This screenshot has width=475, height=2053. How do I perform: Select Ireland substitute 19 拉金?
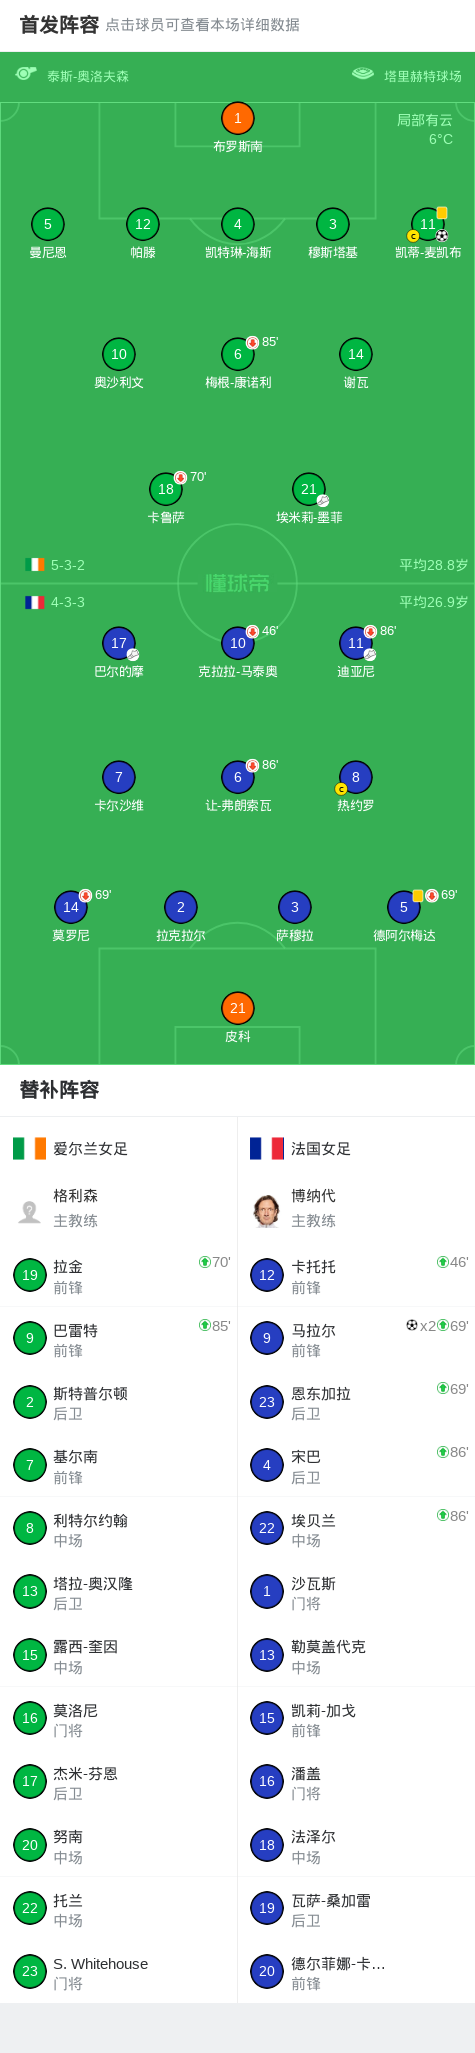[118, 1275]
